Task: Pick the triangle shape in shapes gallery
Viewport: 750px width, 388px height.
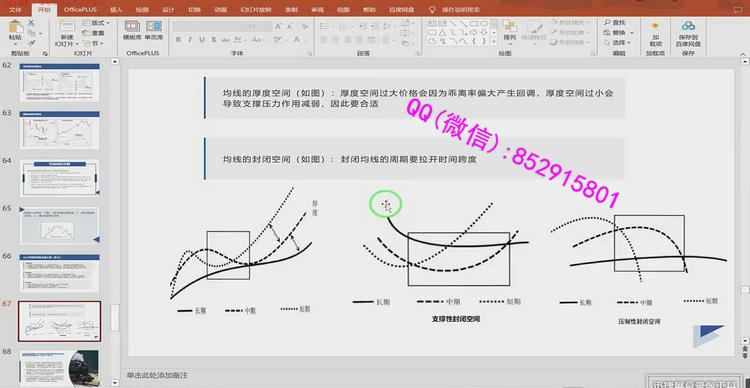Action: (442, 33)
